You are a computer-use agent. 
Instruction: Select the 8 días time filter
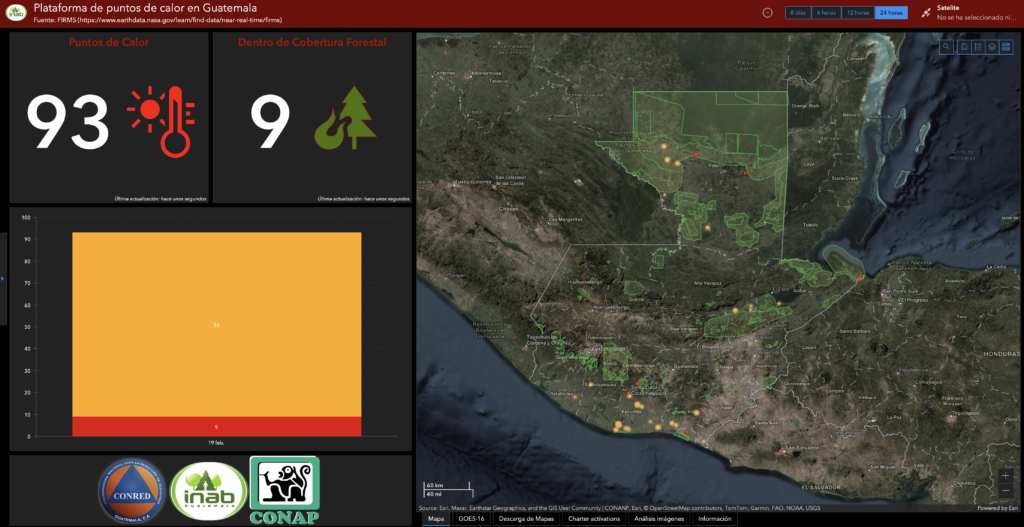797,13
